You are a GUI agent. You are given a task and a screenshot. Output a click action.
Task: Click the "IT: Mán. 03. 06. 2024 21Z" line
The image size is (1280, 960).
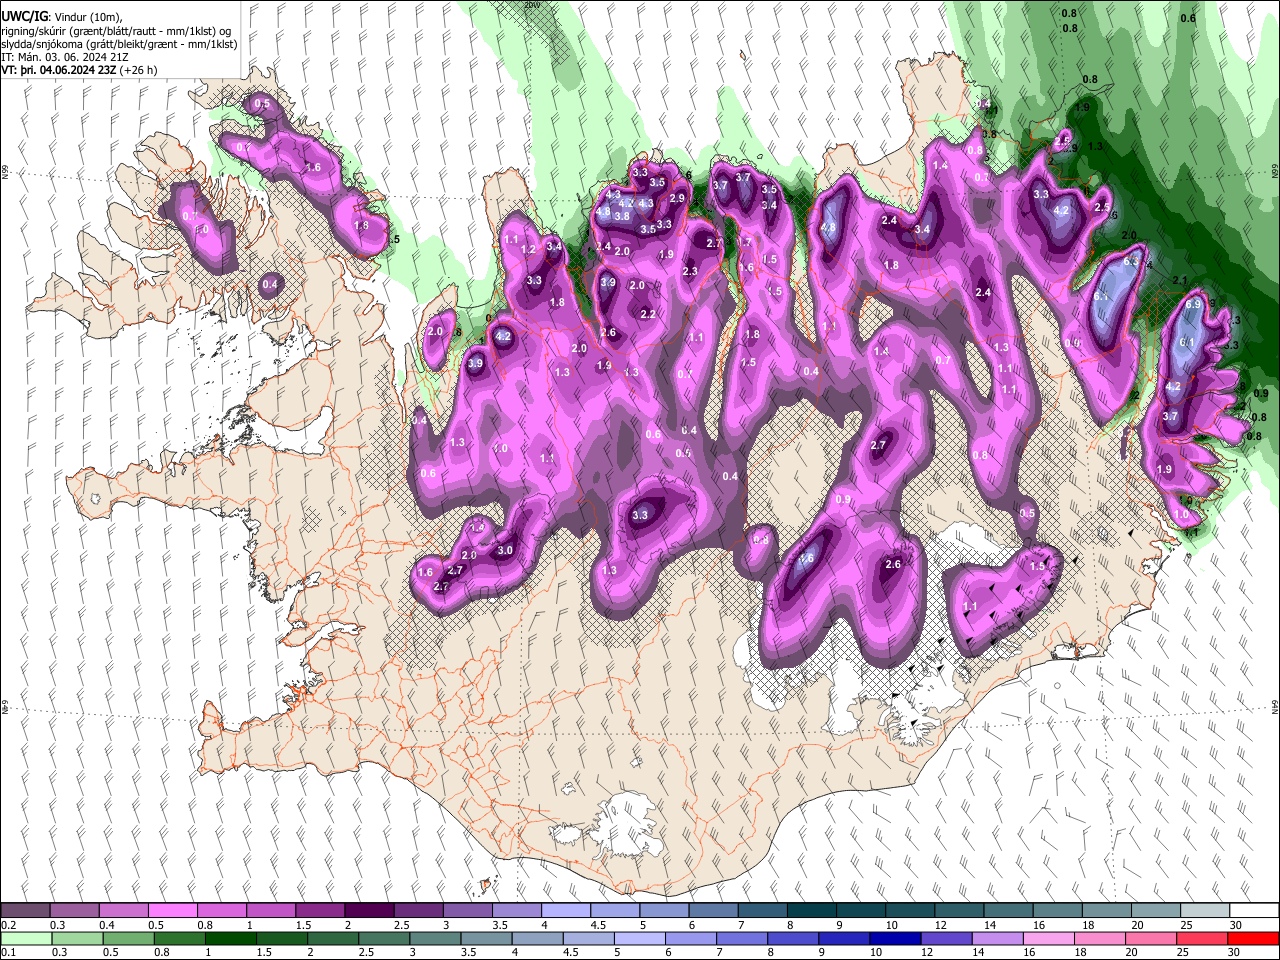coord(65,57)
